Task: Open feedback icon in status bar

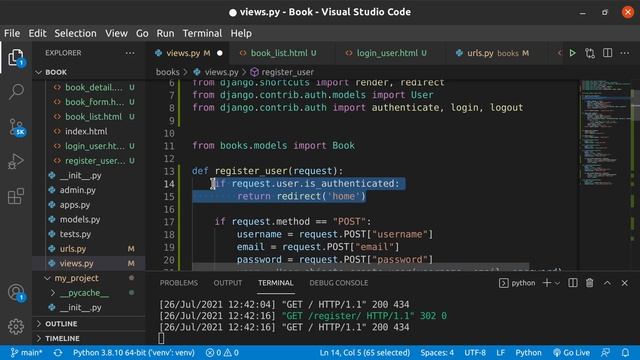Action: (x=606, y=353)
